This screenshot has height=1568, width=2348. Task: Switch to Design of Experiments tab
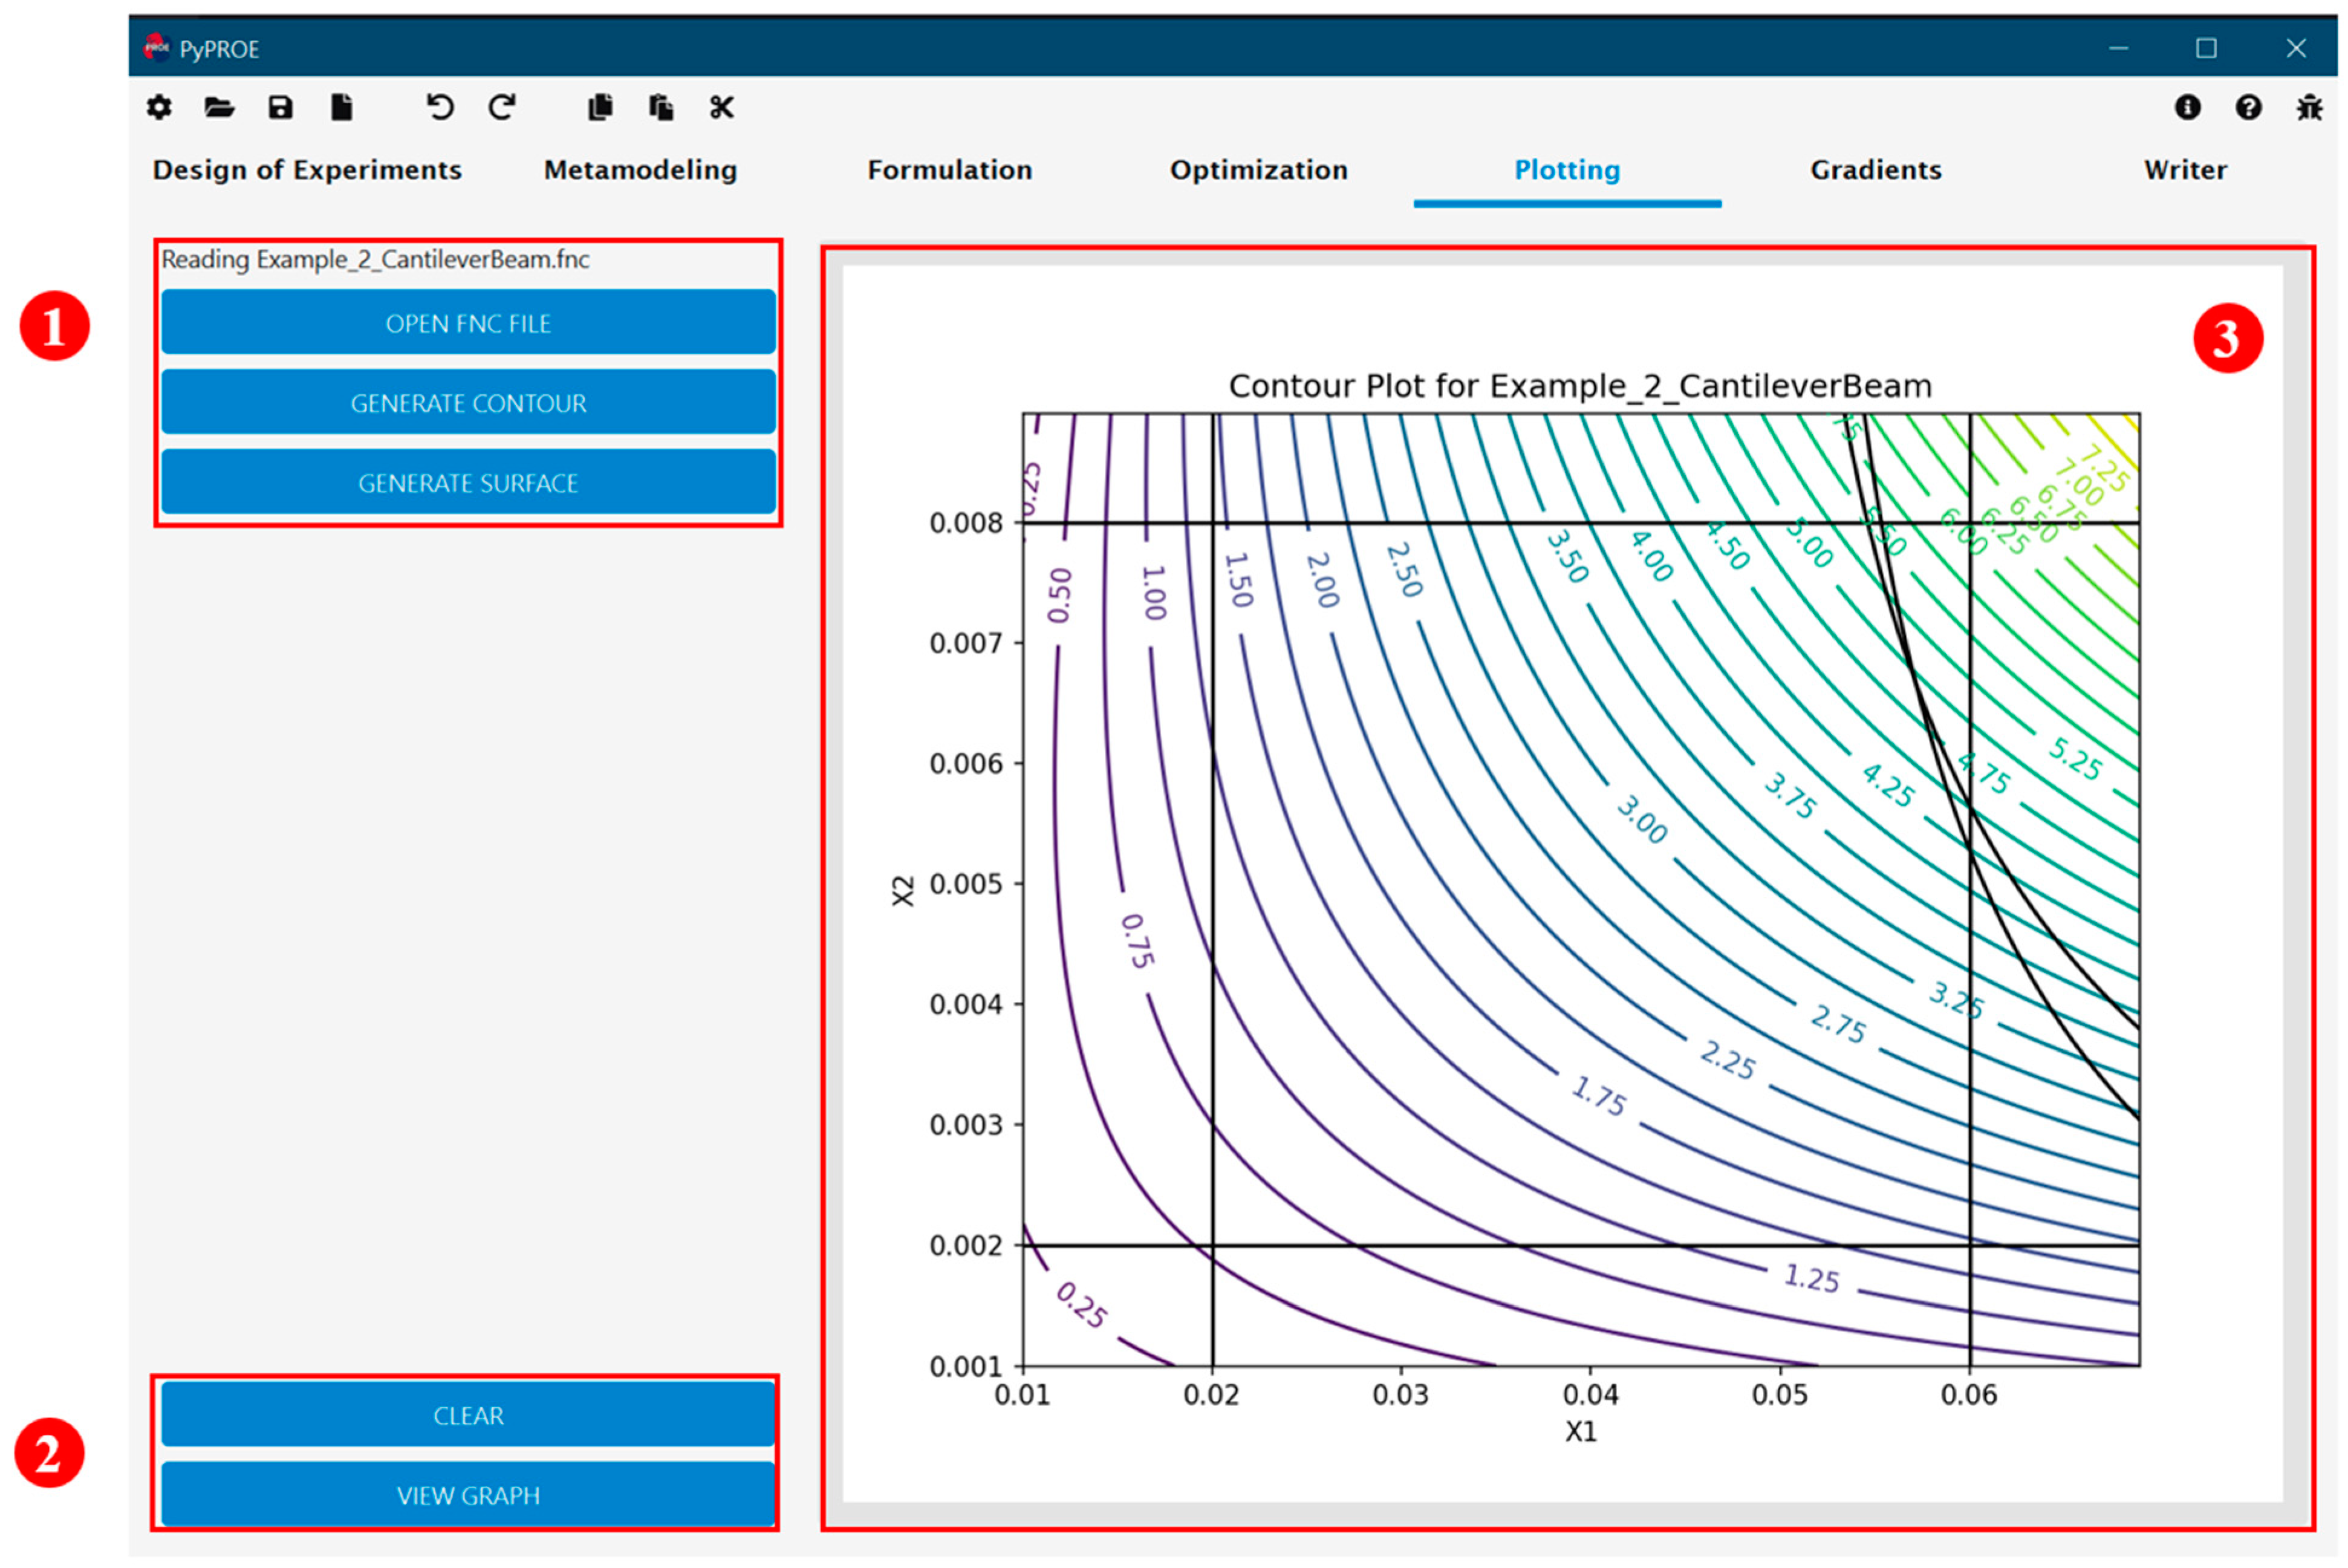click(307, 170)
